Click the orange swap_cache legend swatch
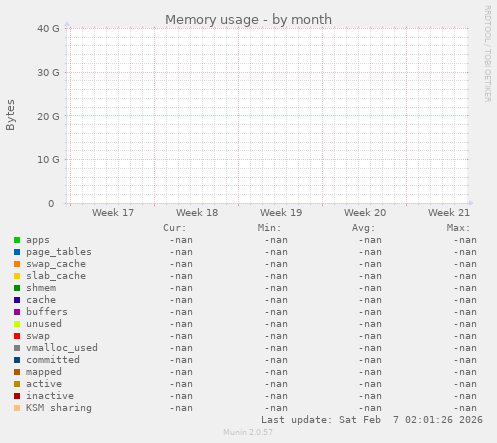Viewport: 497px width, 443px height. (x=17, y=264)
